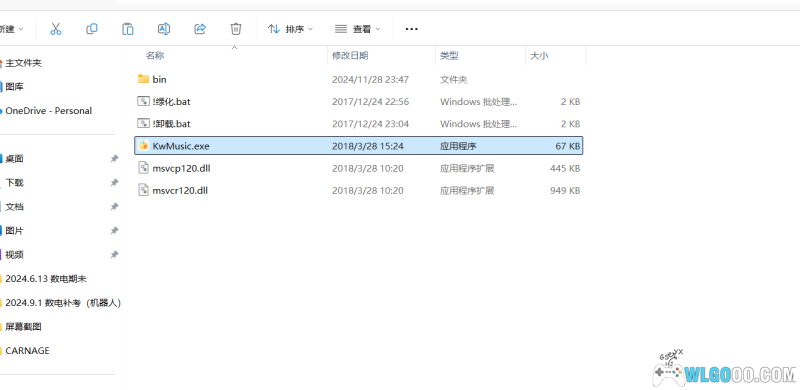Click the 2017/12/24 23:04 date cell
Screen dimensions: 800x390
coord(370,124)
